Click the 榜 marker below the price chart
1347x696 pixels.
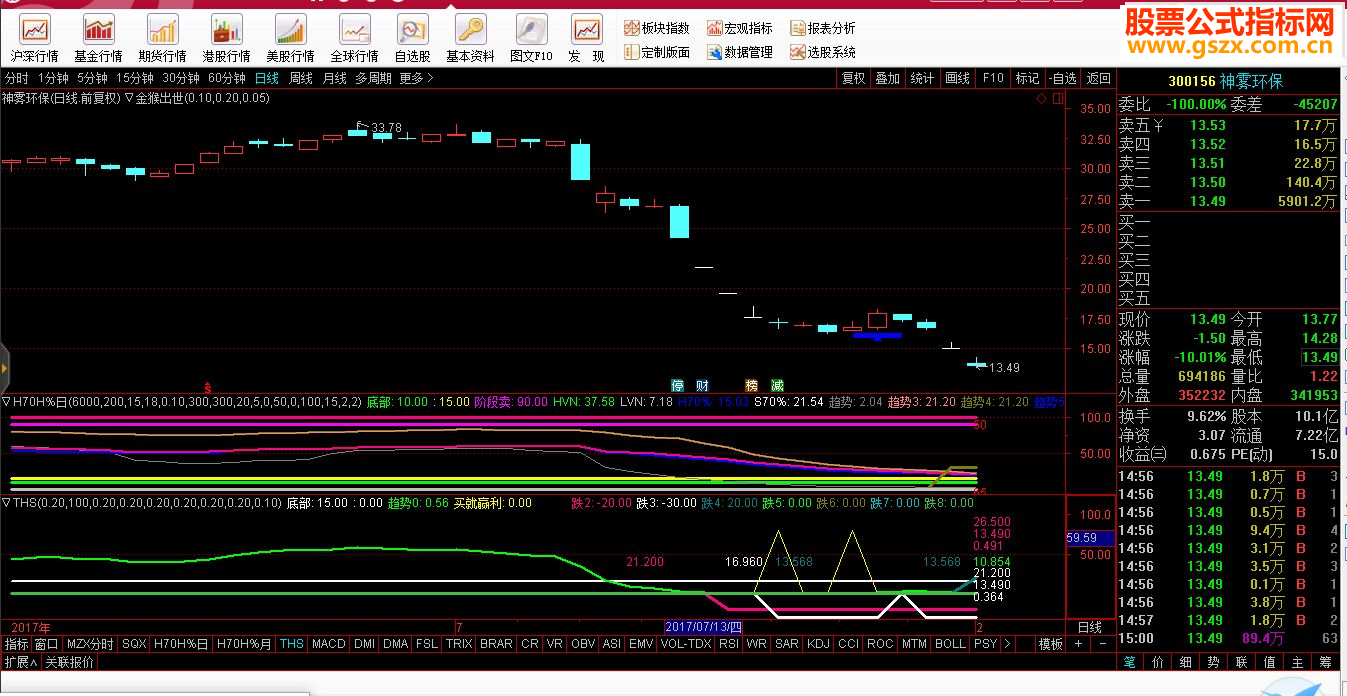tap(751, 385)
